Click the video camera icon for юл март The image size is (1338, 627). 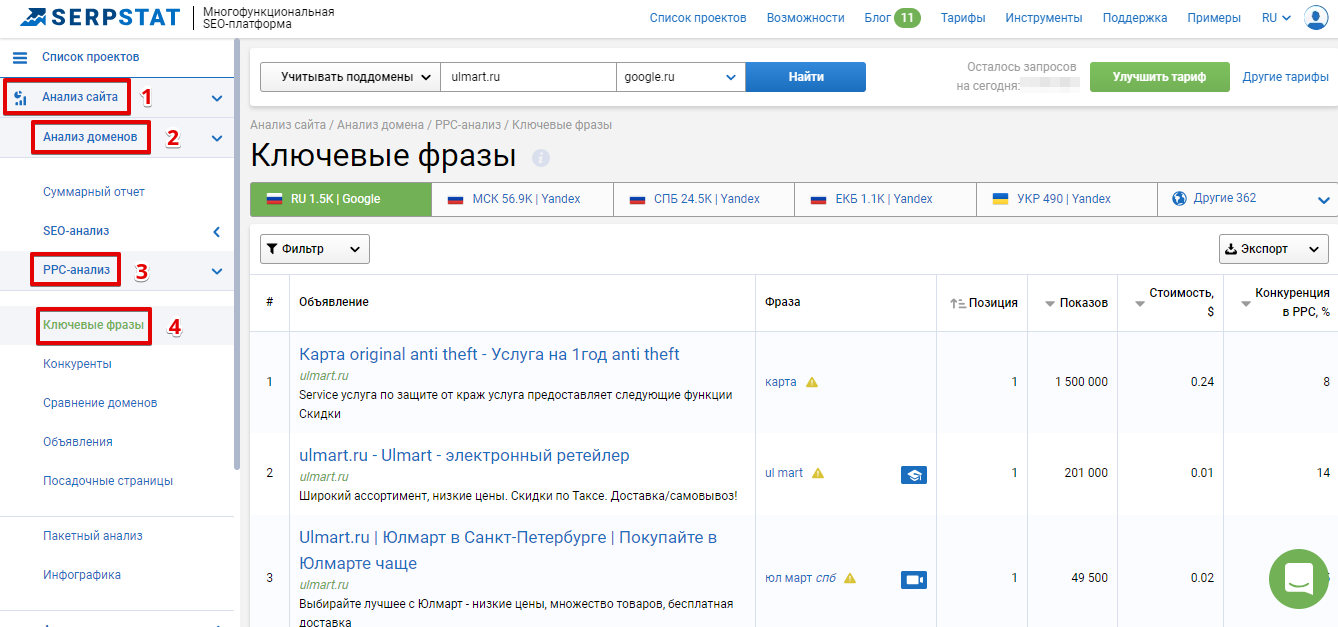[x=913, y=580]
